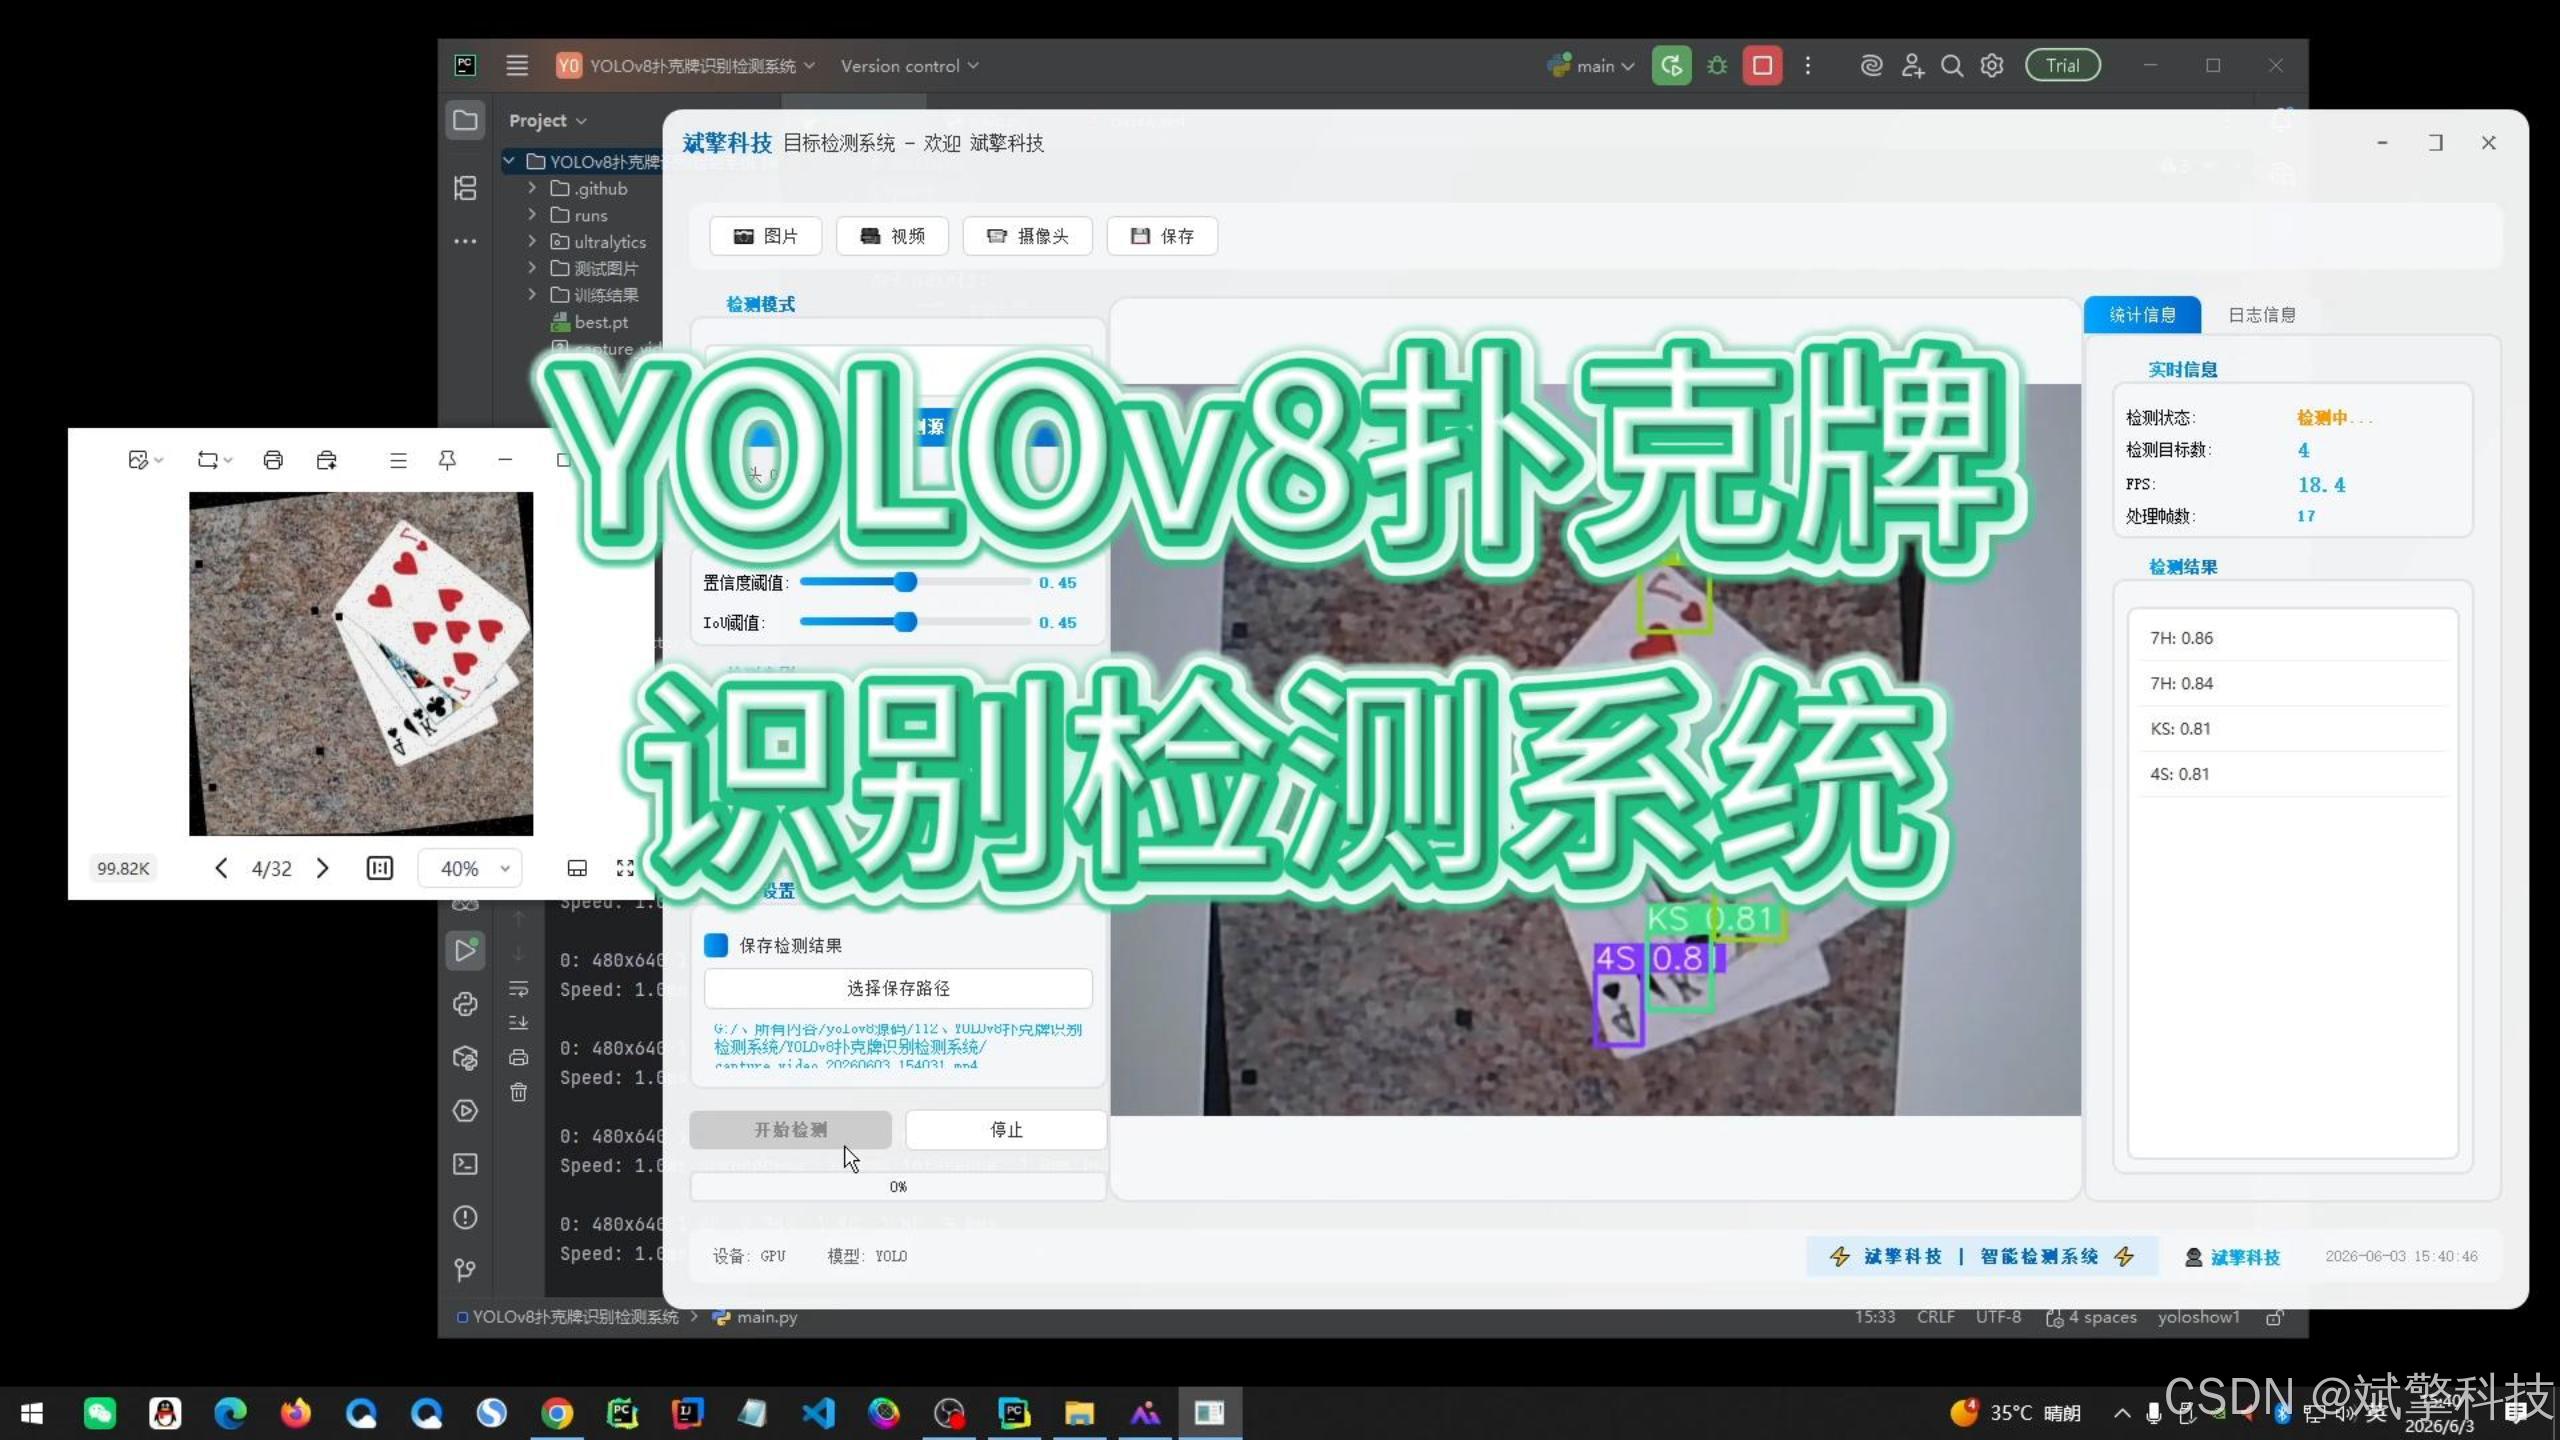Select the KS: 0.81 result row

[2291, 728]
